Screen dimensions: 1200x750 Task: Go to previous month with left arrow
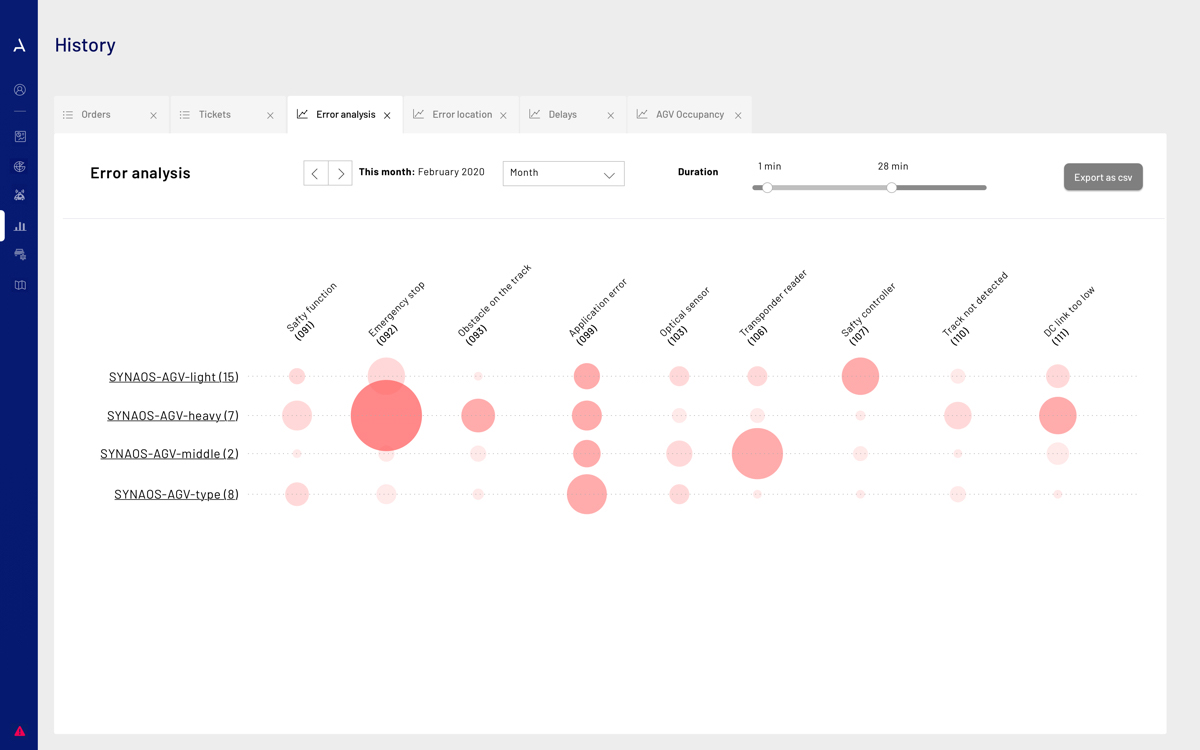(x=316, y=173)
